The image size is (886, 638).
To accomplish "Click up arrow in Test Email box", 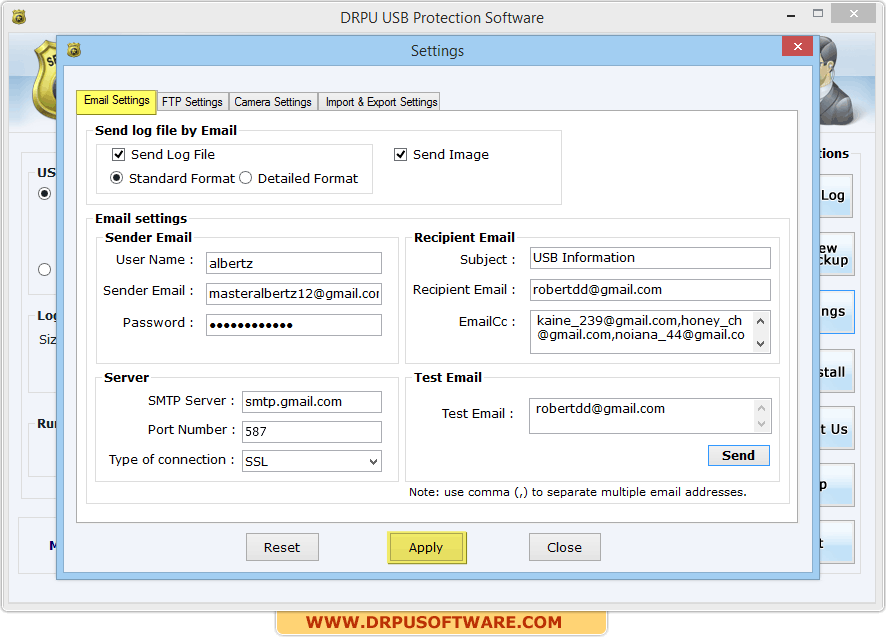I will (x=761, y=408).
